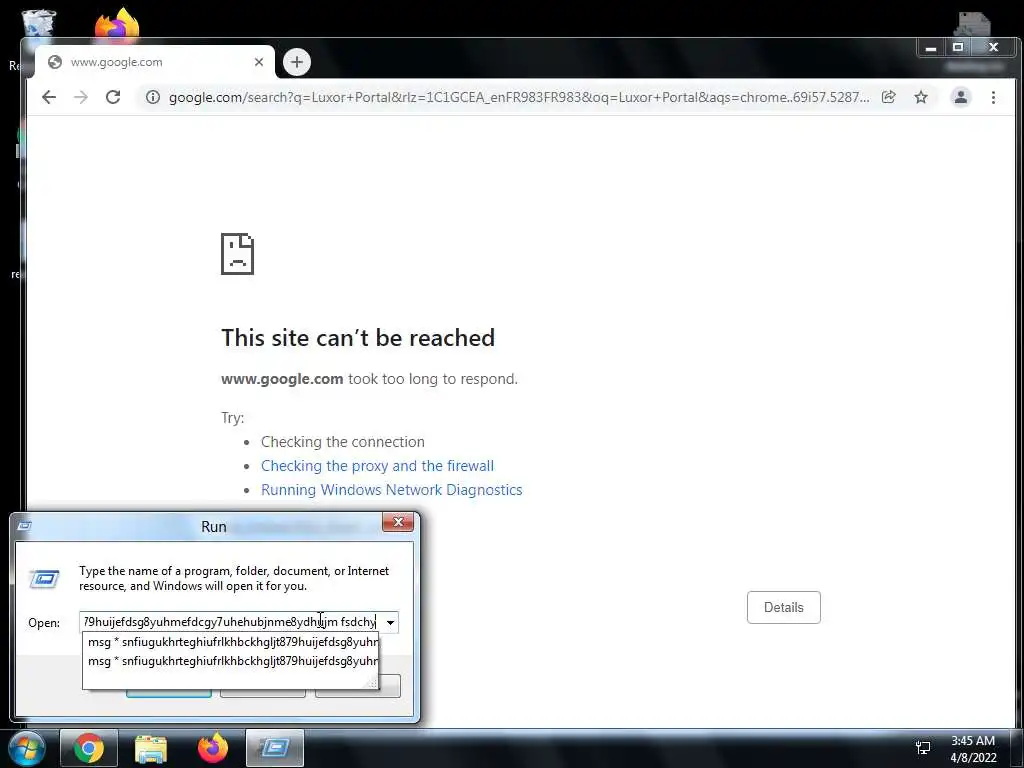Screen dimensions: 1024x768
Task: Select the www.google.com tab
Action: tap(155, 62)
